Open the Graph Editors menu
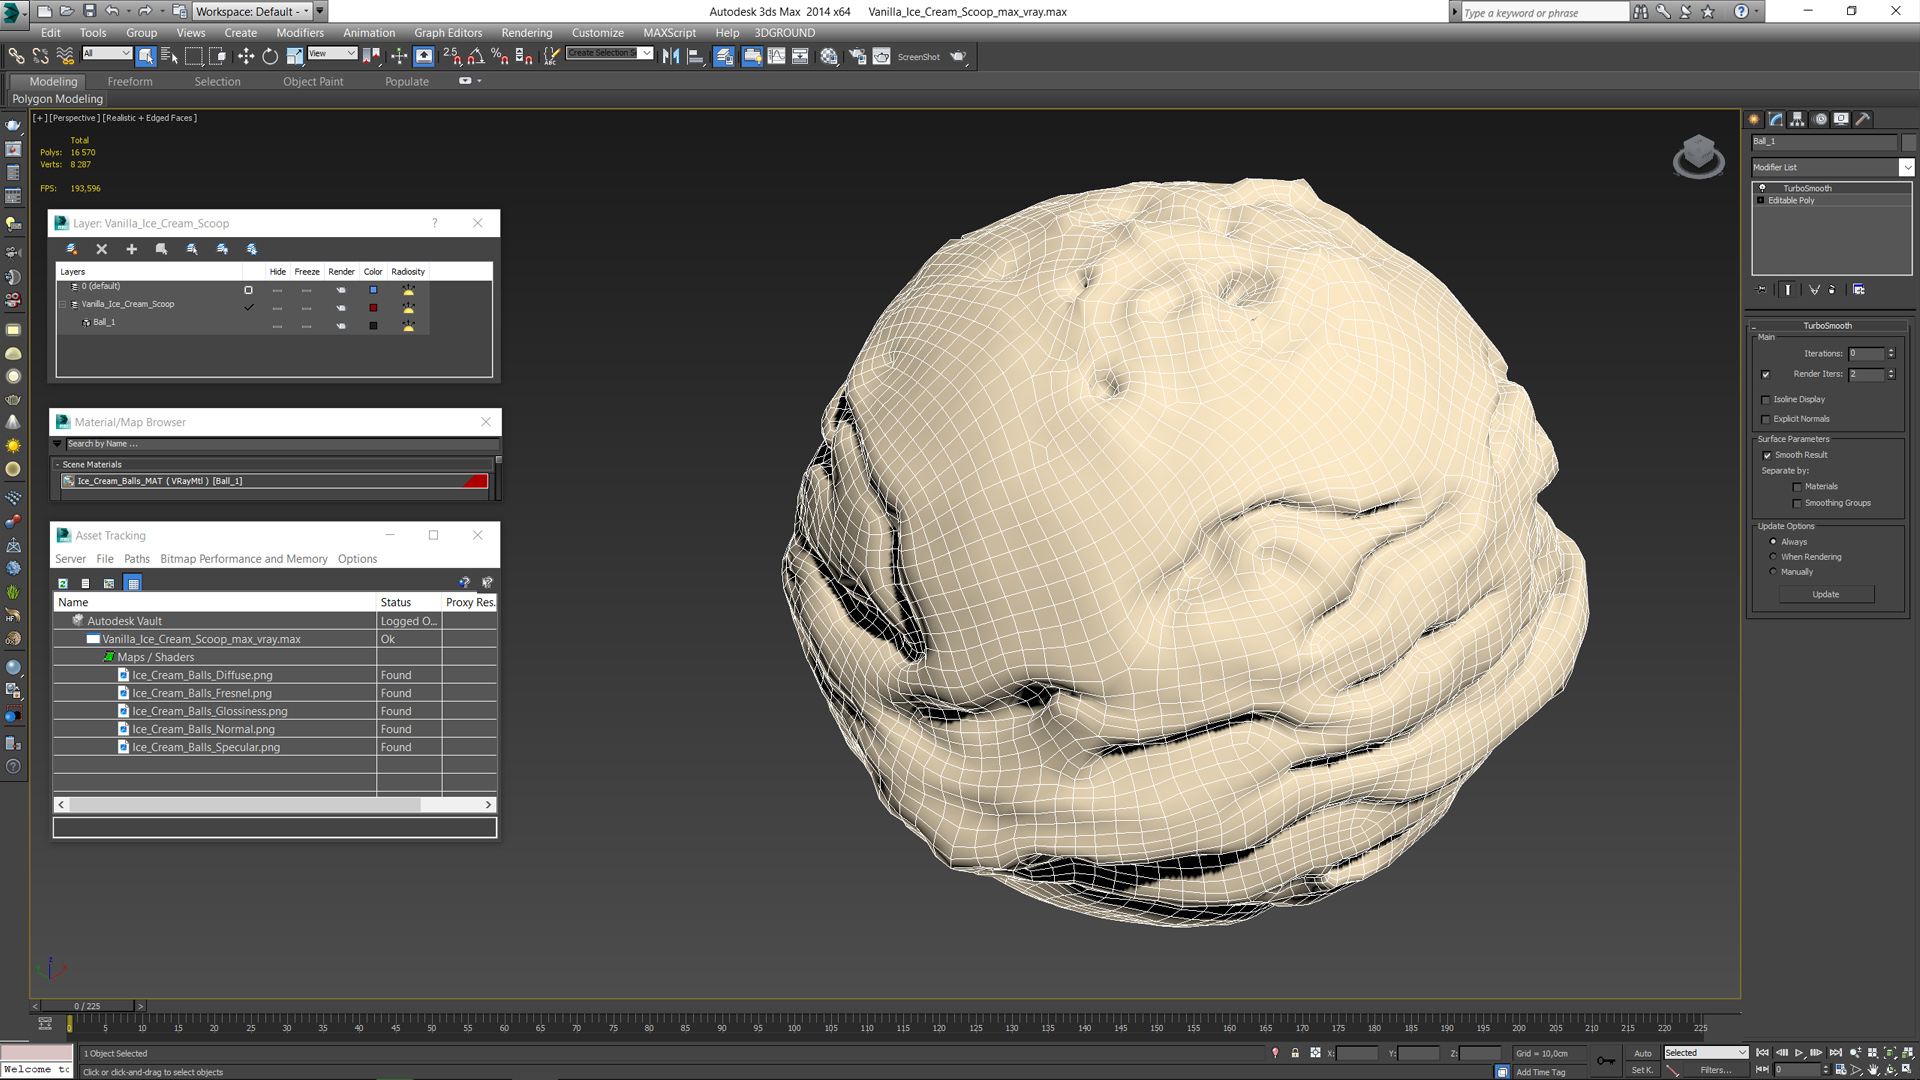Image resolution: width=1920 pixels, height=1080 pixels. 448,33
